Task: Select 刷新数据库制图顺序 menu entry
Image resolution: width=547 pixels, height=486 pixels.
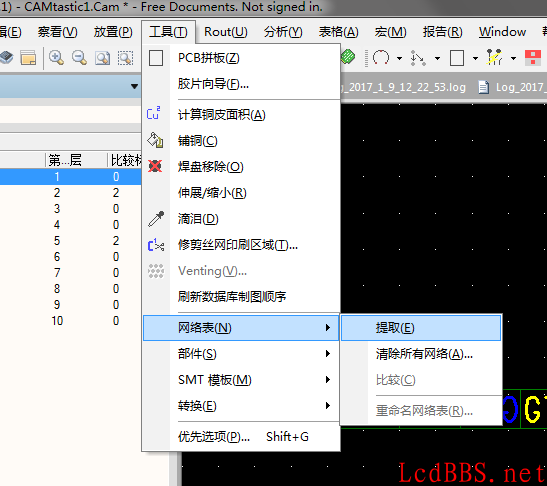Action: pyautogui.click(x=241, y=297)
